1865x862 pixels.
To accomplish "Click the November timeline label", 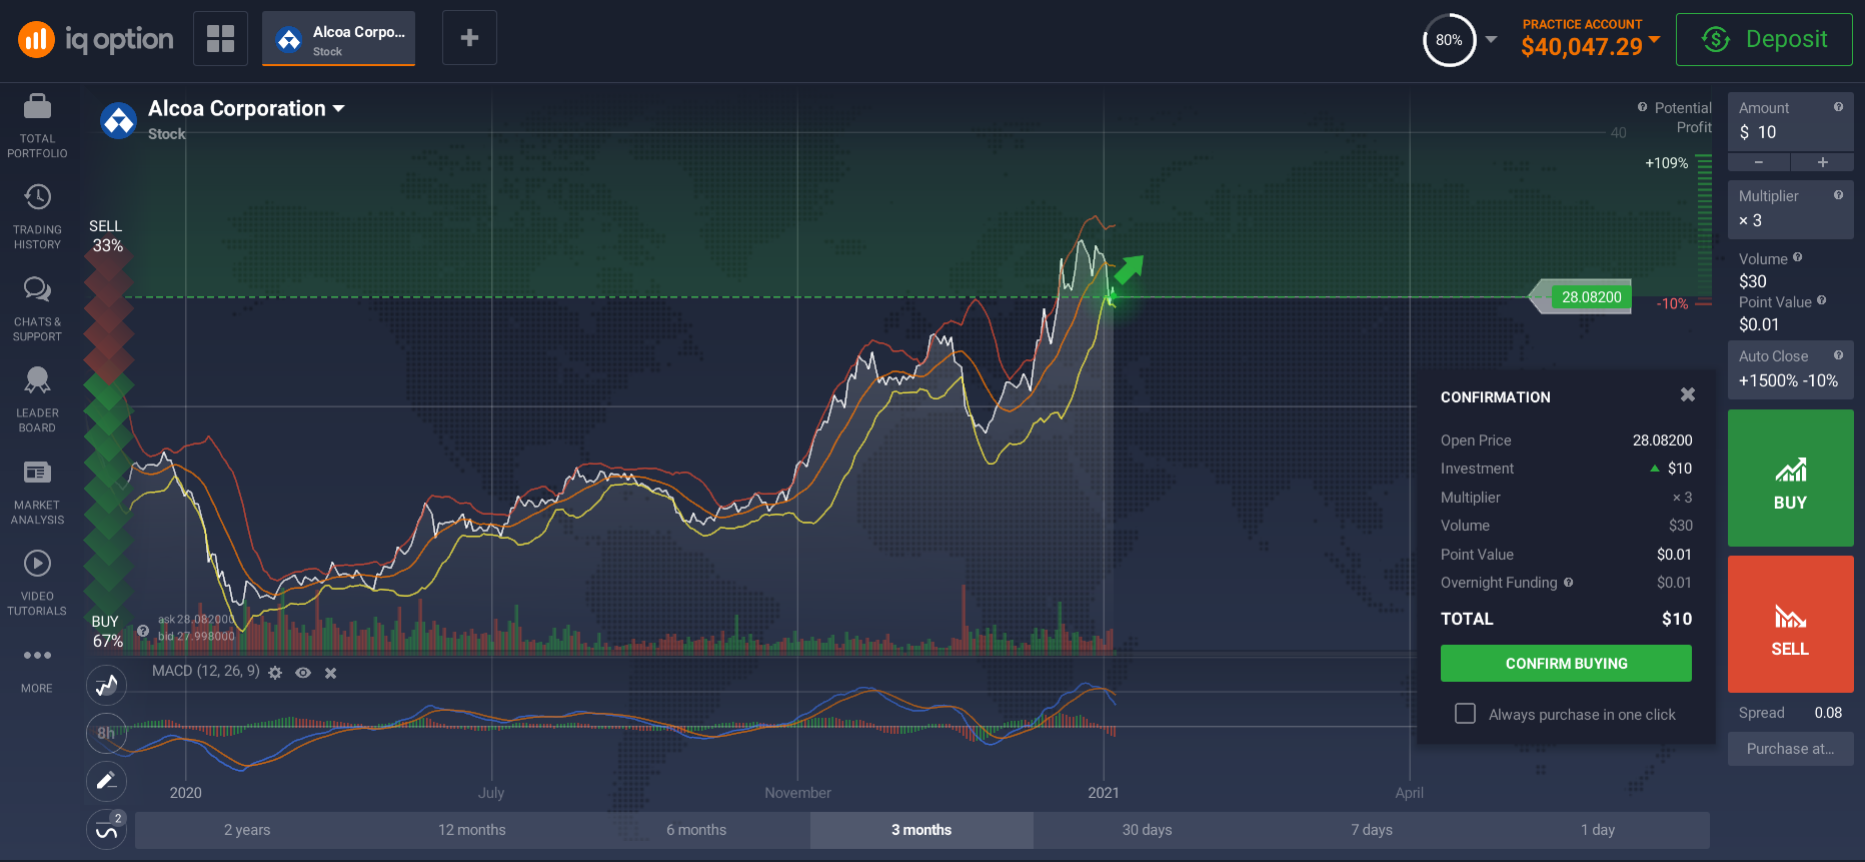I will [797, 792].
